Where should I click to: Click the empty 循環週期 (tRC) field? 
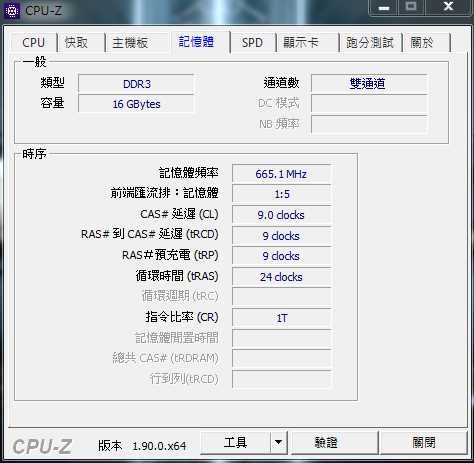pos(282,297)
